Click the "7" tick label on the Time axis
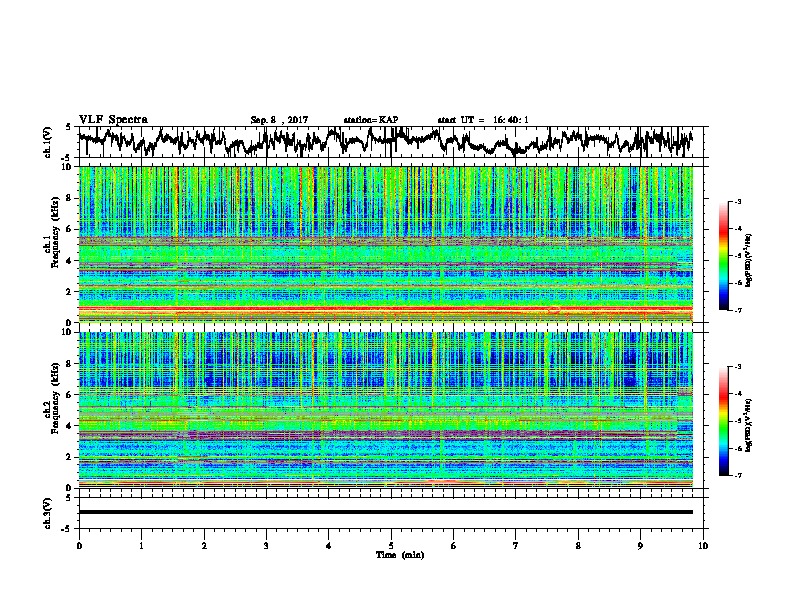Image resolution: width=792 pixels, height=612 pixels. point(516,546)
